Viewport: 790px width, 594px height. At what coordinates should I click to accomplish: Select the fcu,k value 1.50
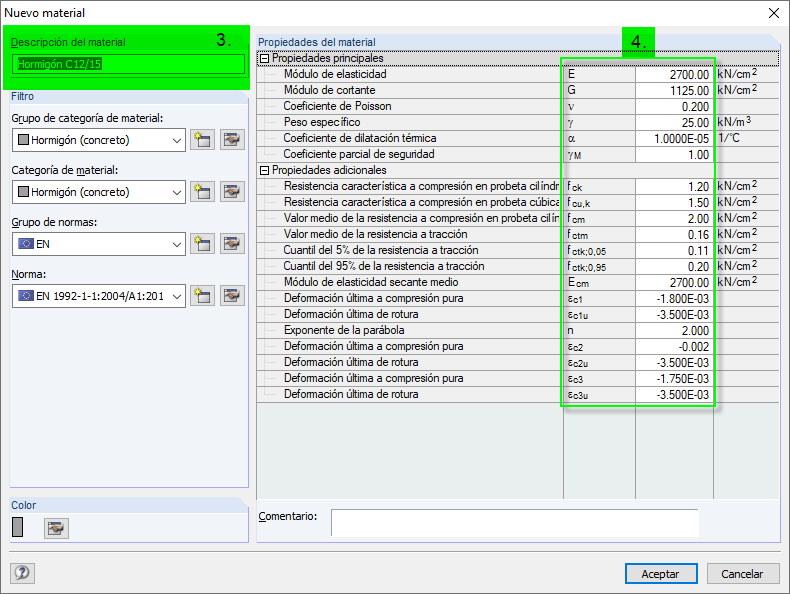tap(674, 203)
